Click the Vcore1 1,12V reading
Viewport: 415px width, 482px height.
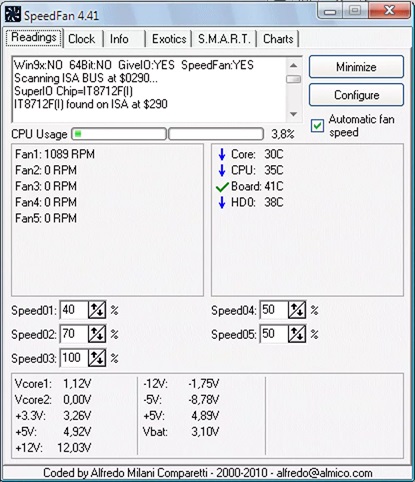pos(53,384)
